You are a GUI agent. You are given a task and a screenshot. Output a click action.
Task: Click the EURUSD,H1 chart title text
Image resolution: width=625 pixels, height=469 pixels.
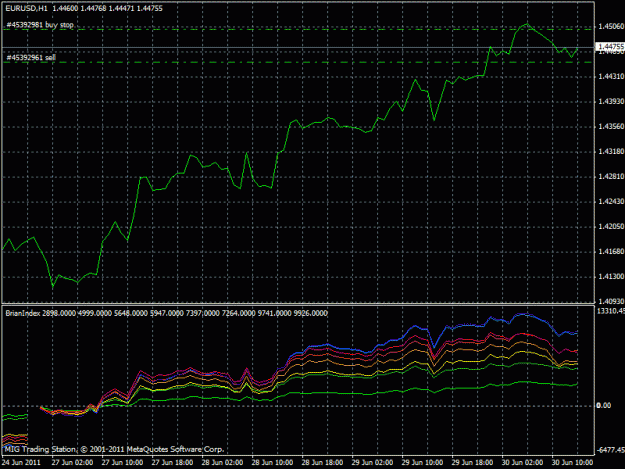(x=26, y=8)
